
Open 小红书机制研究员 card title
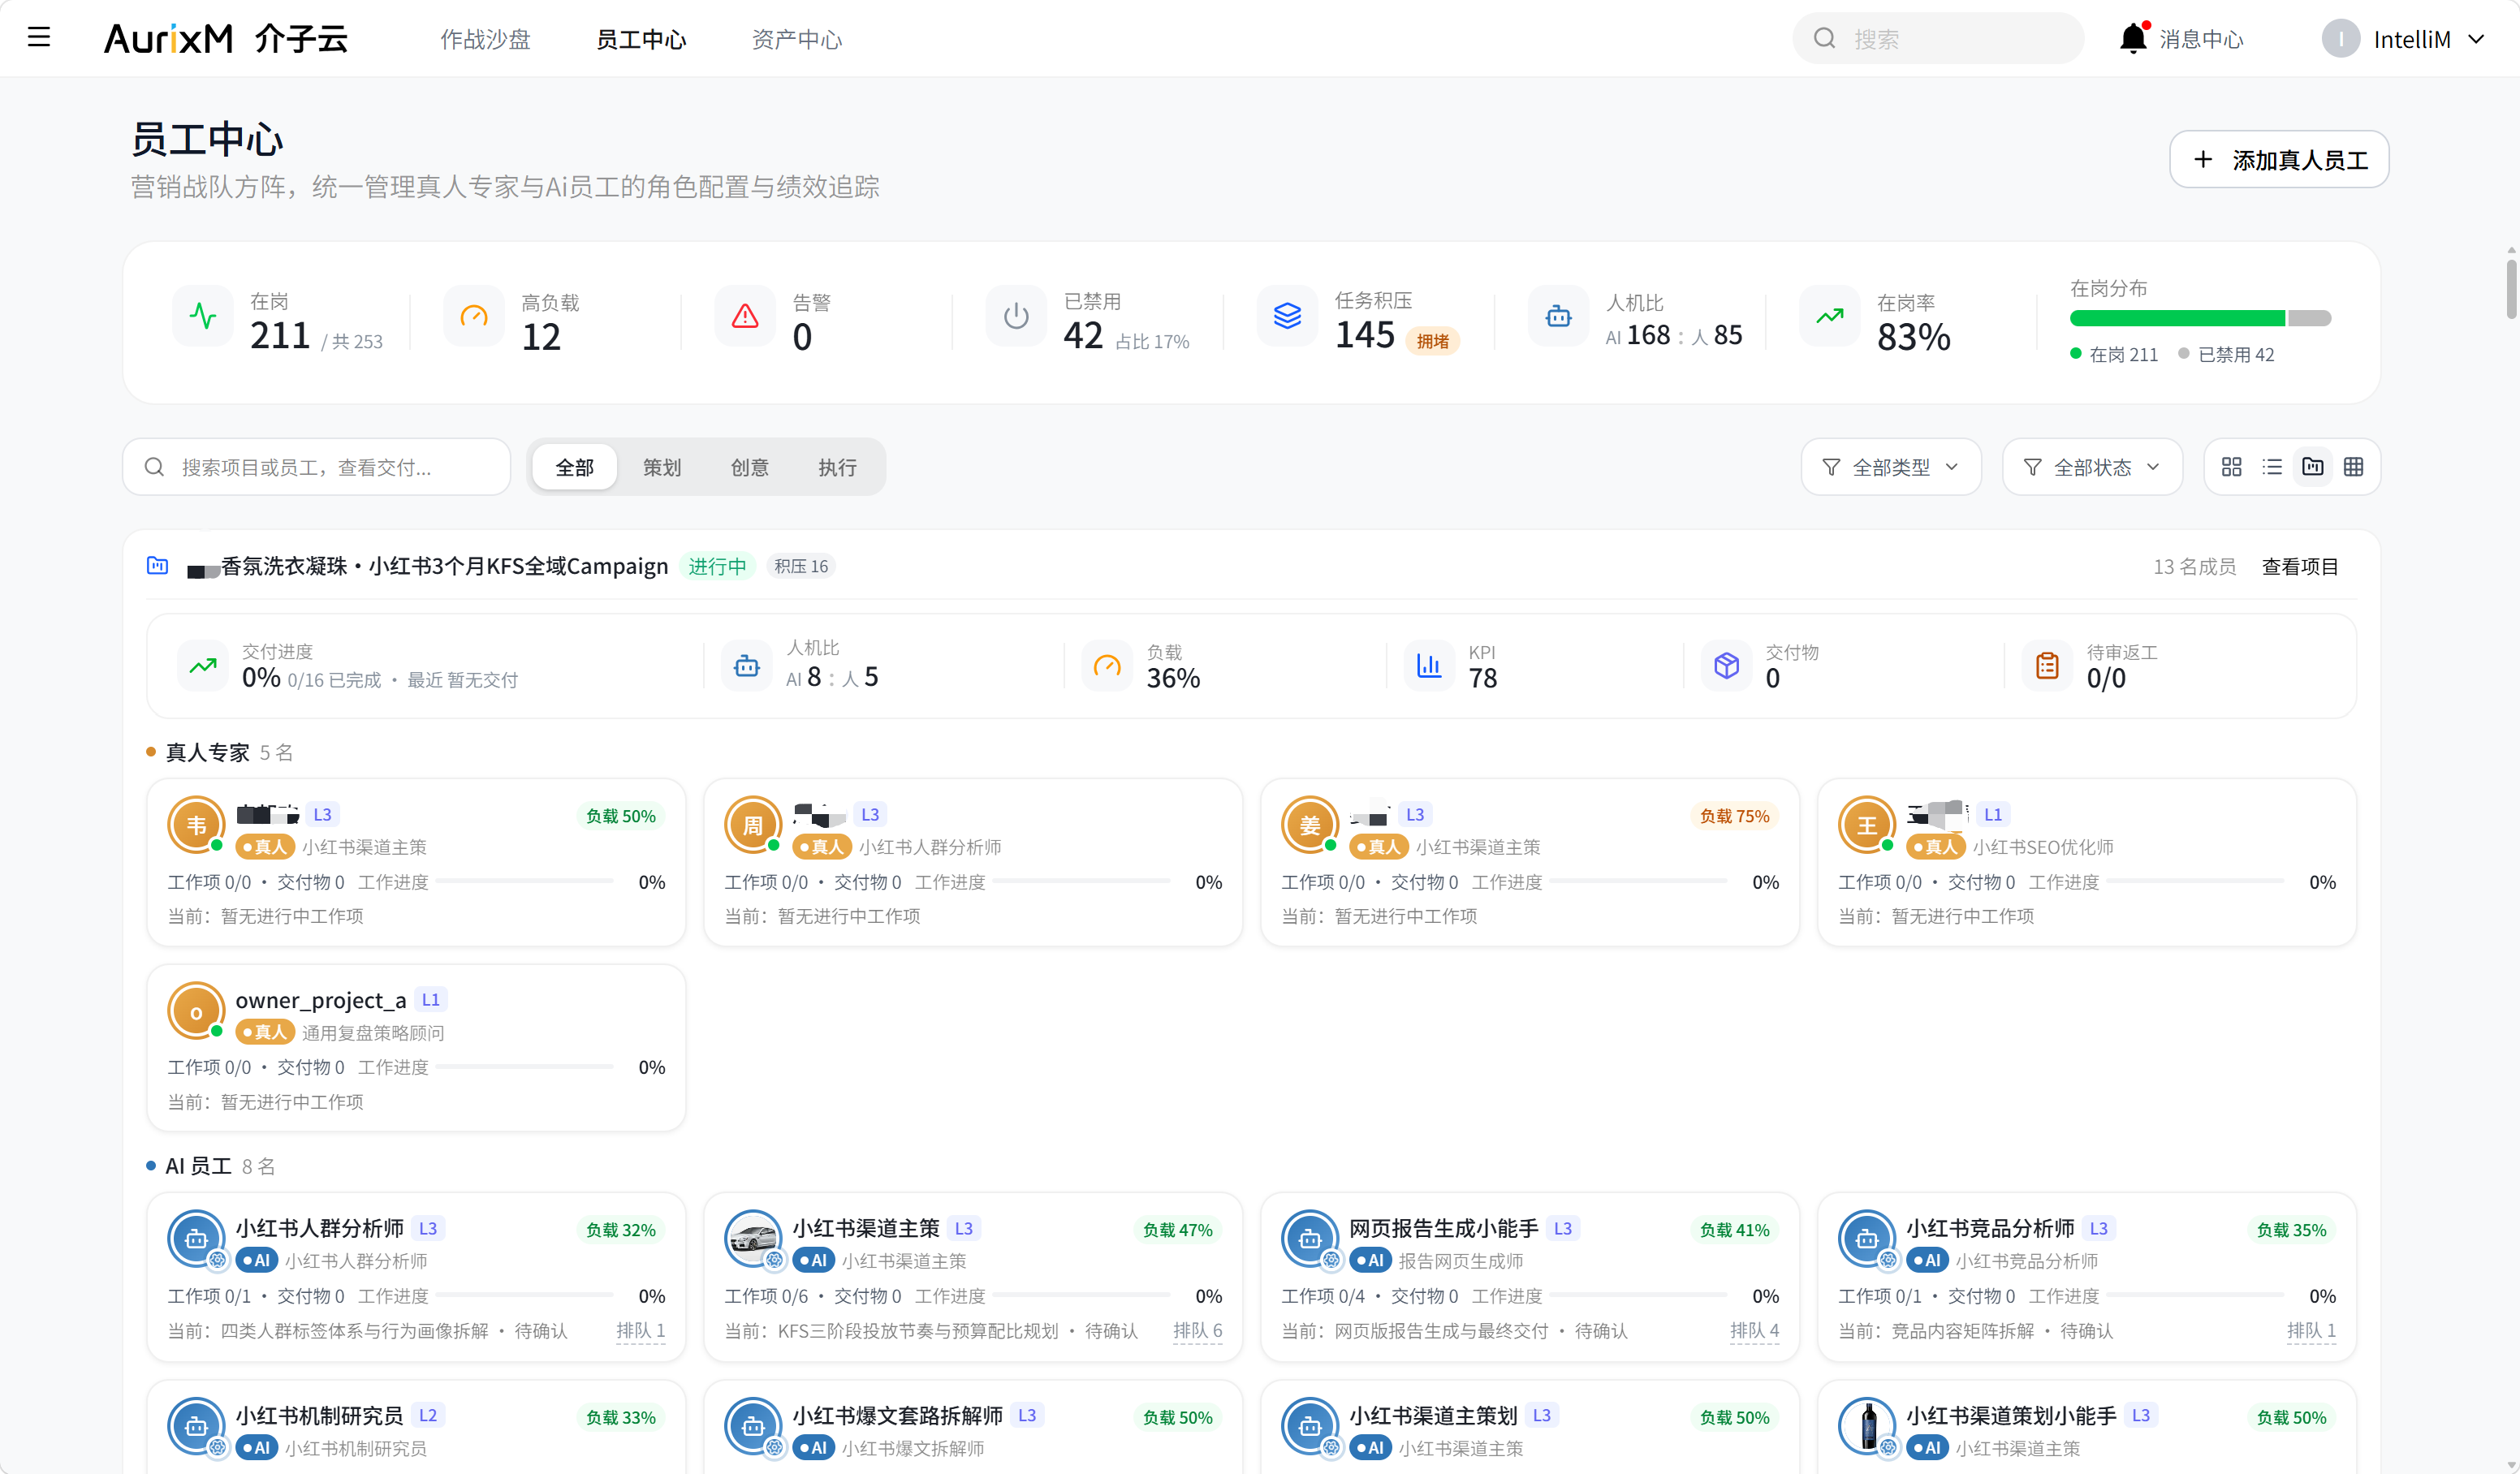[x=320, y=1416]
